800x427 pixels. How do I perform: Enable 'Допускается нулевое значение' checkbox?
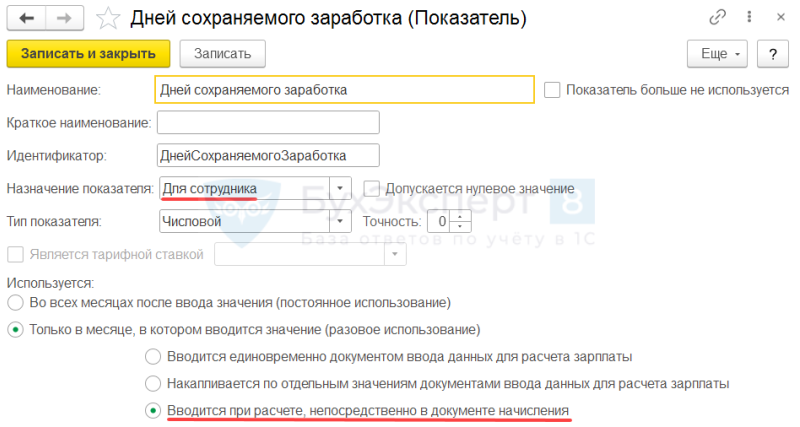[371, 189]
